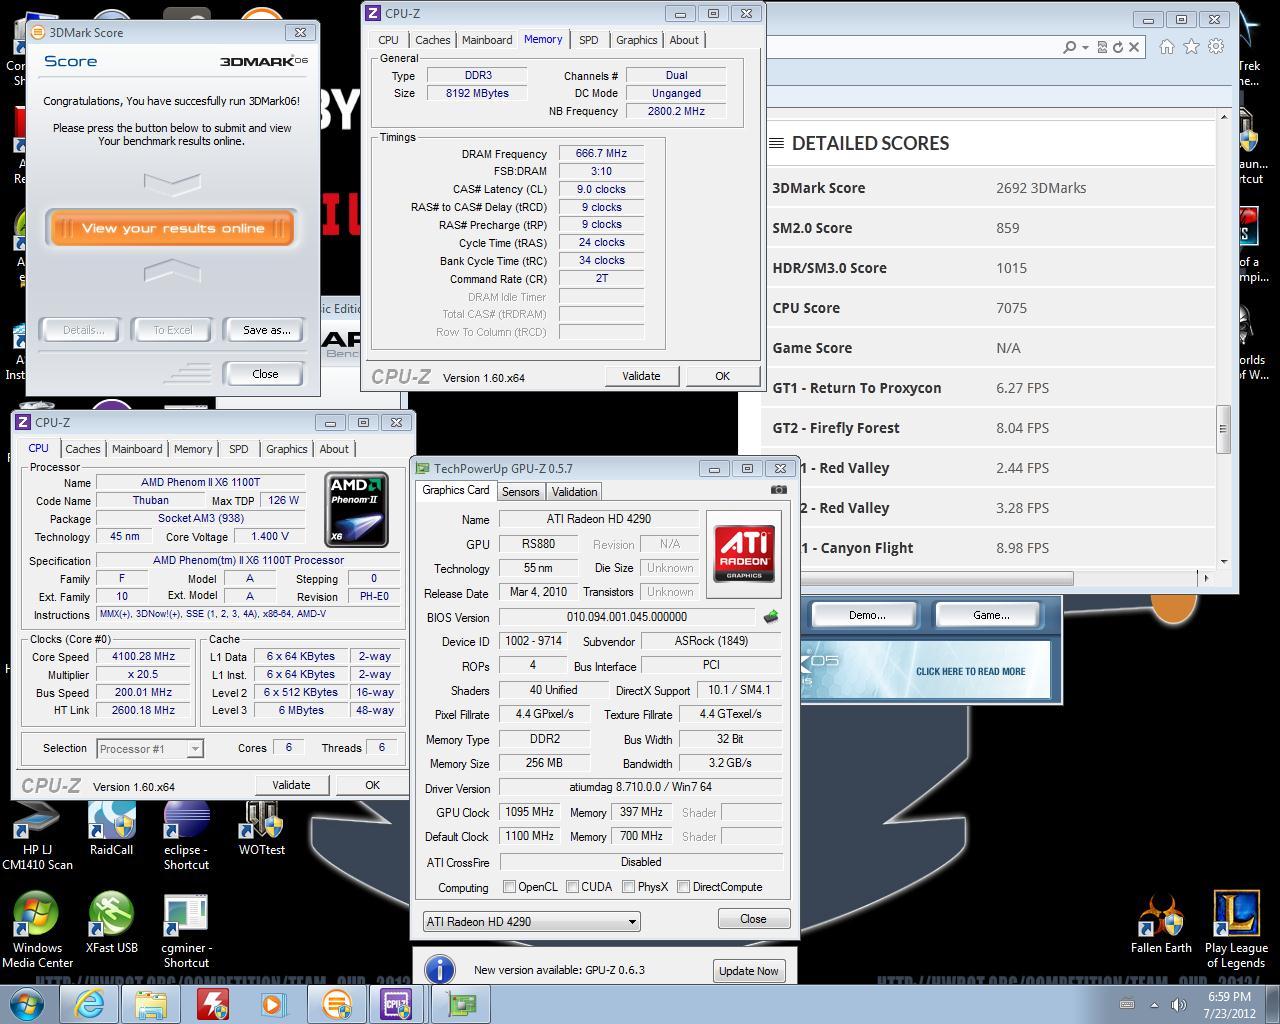1280x1024 pixels.
Task: Enable the PhysX checkbox in GPU-Z
Action: coord(628,887)
